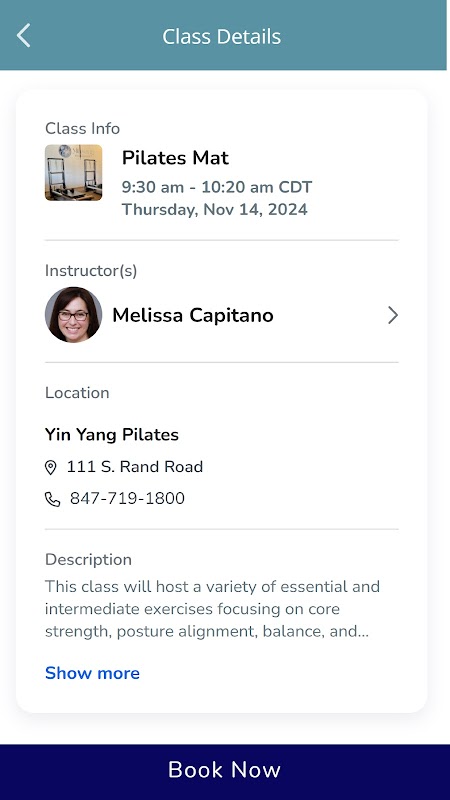
Task: Click the Location section label
Action: [x=77, y=393]
